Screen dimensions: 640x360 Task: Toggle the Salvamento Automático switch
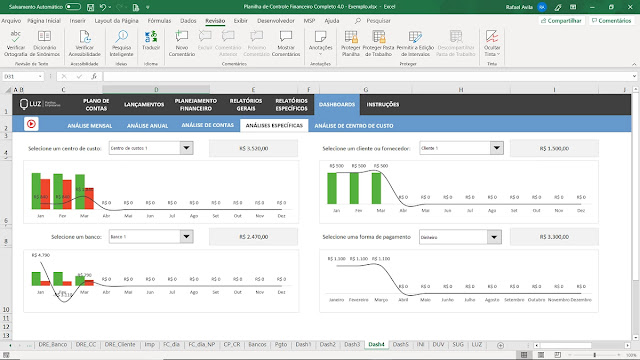73,7
